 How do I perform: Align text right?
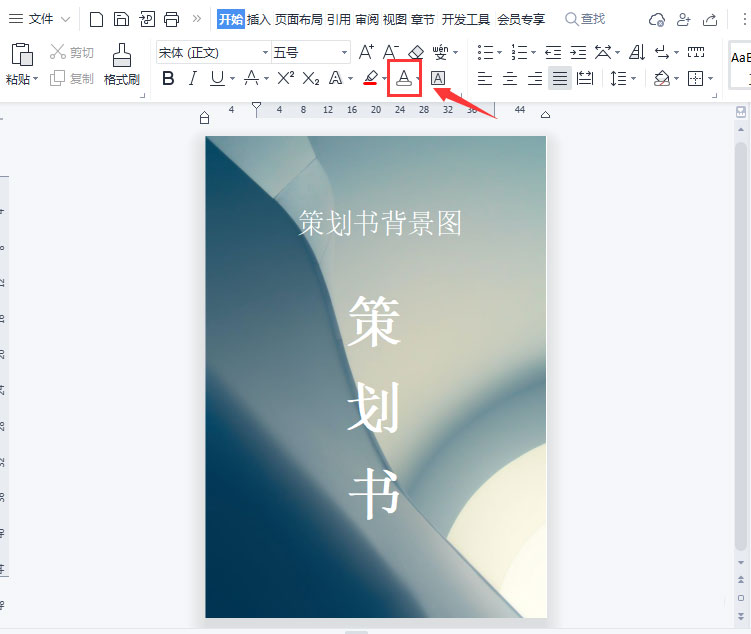click(535, 78)
